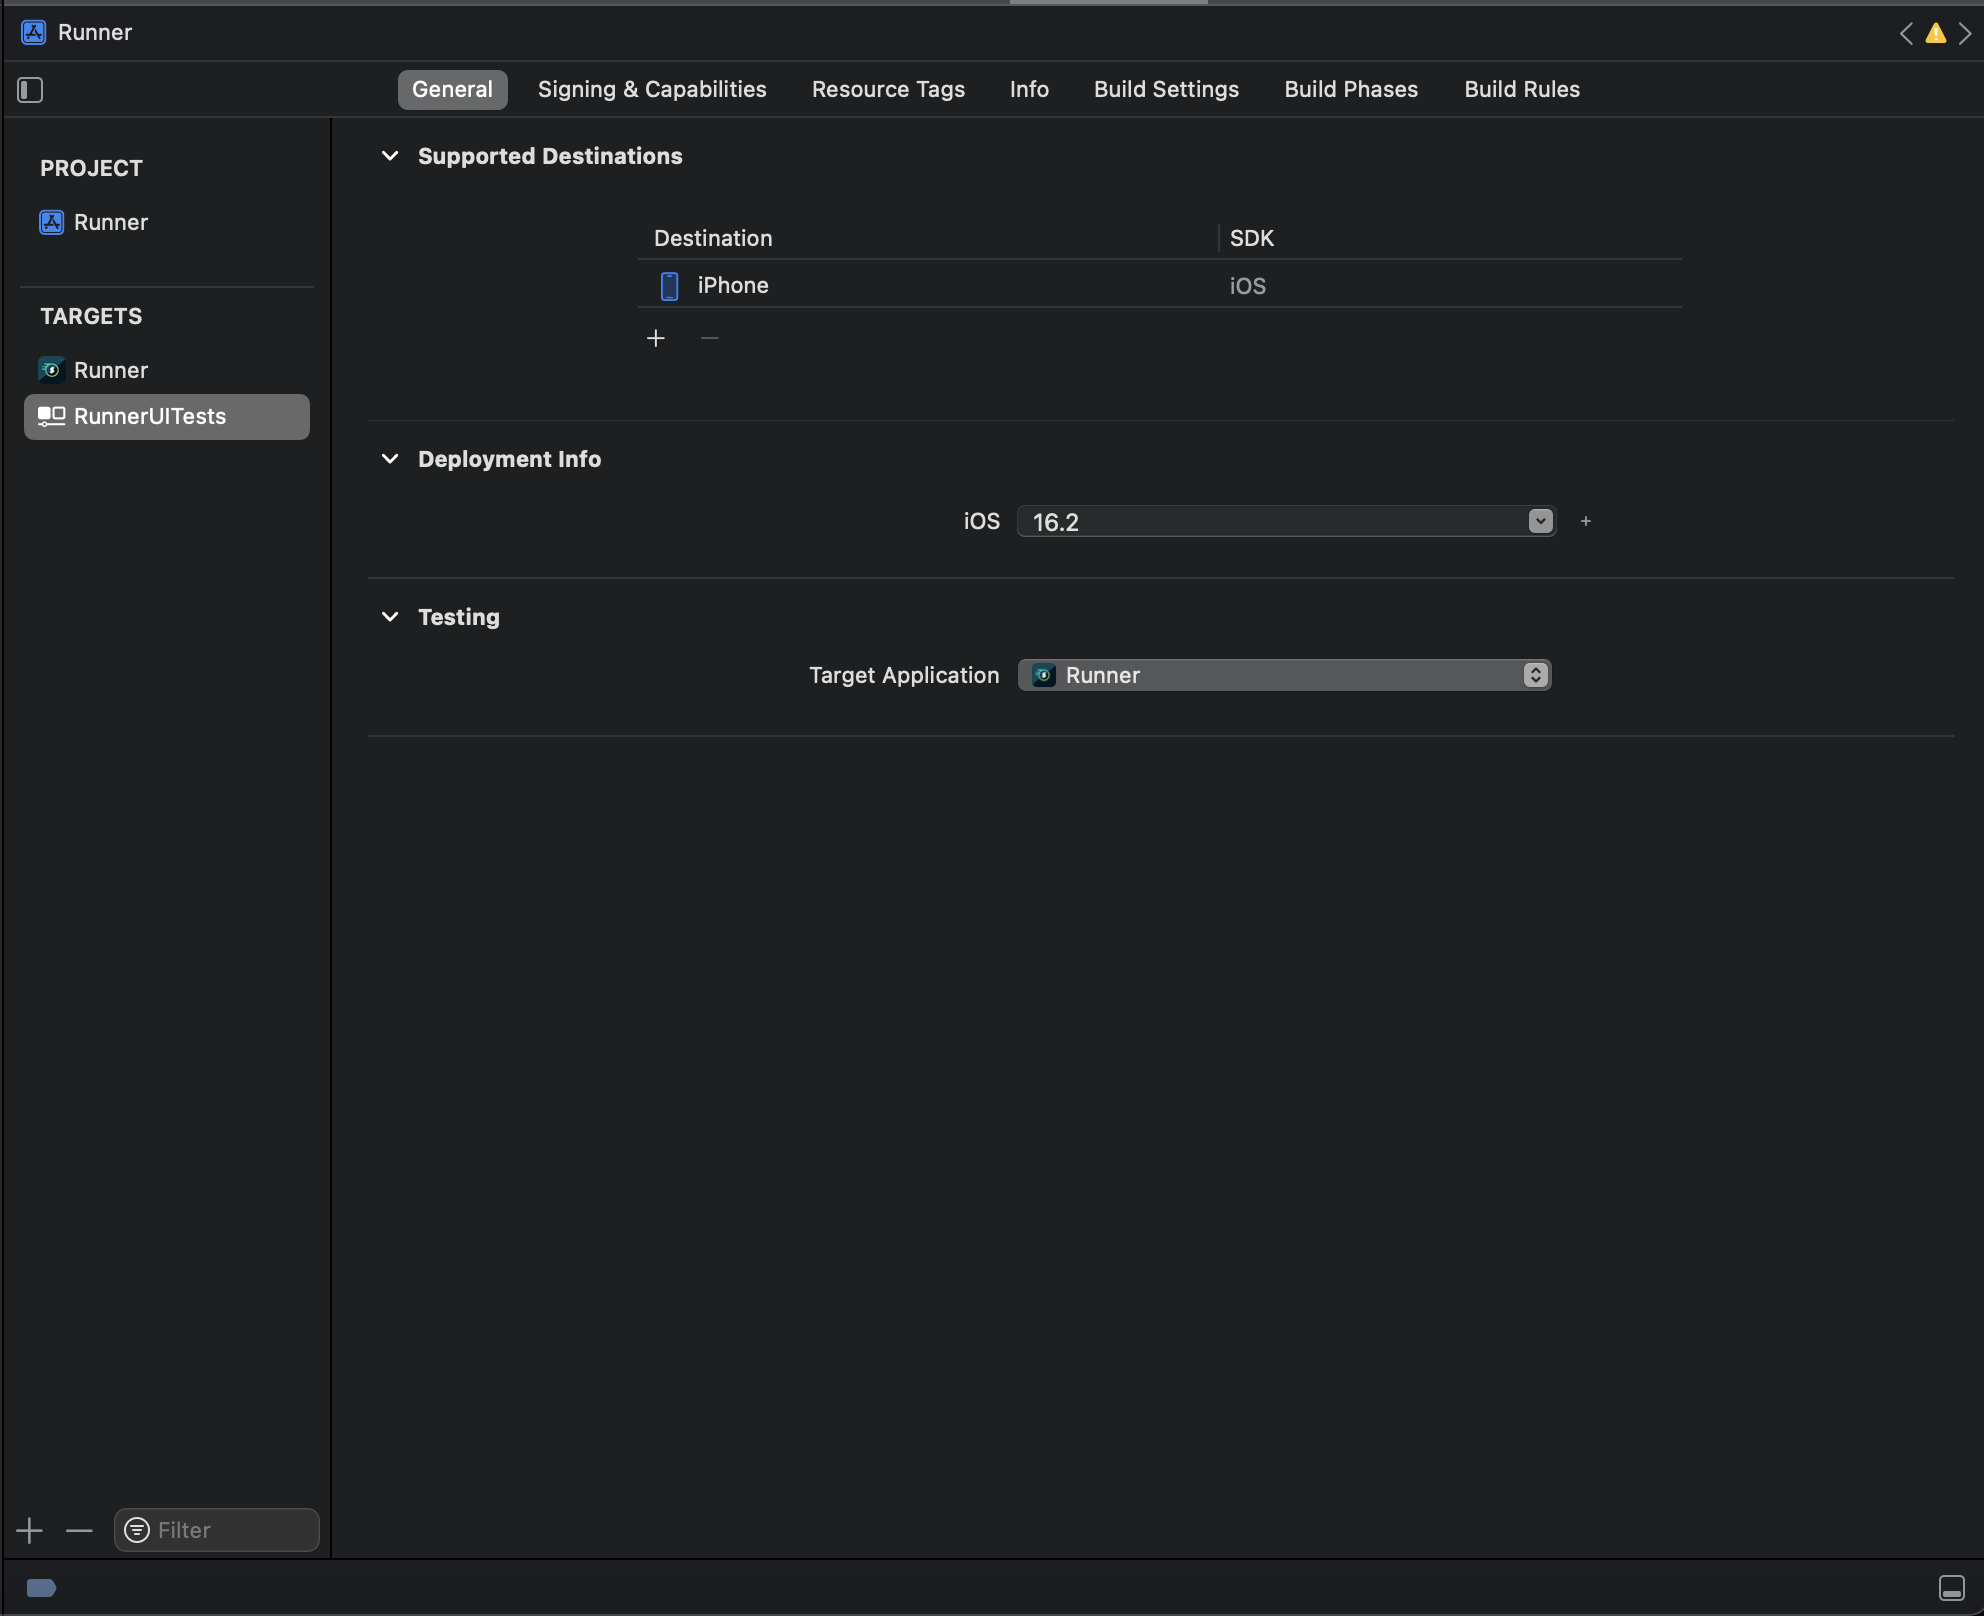Select the Runner target under TARGETS
1984x1616 pixels.
[x=110, y=370]
